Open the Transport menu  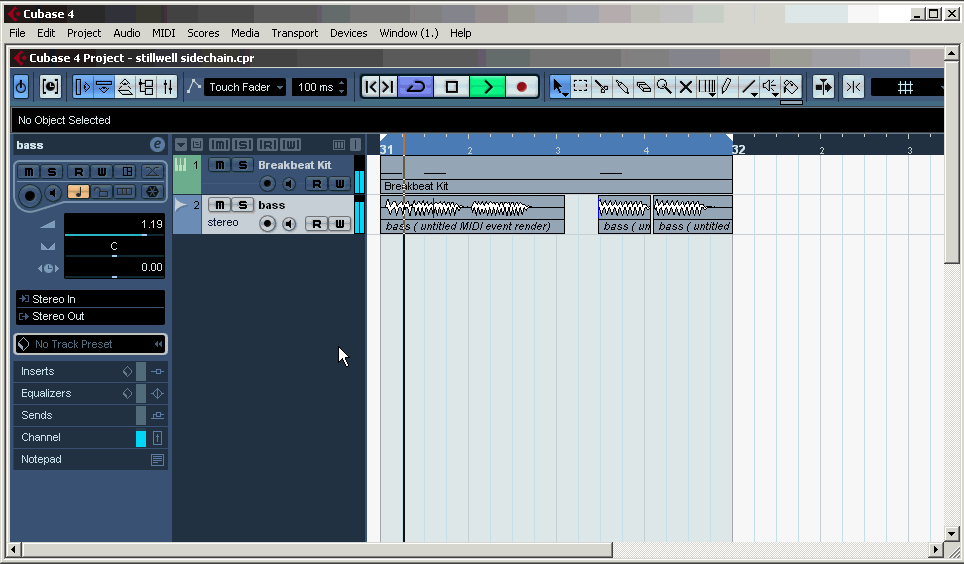point(294,33)
